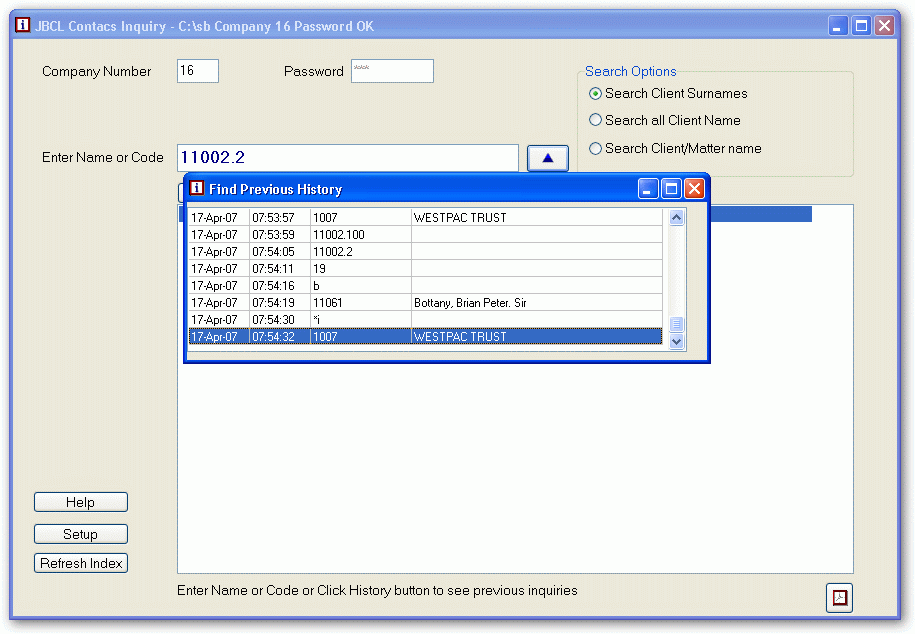Click the JBCL Contacs Inquiry title bar icon
This screenshot has width=915, height=634.
click(x=22, y=26)
